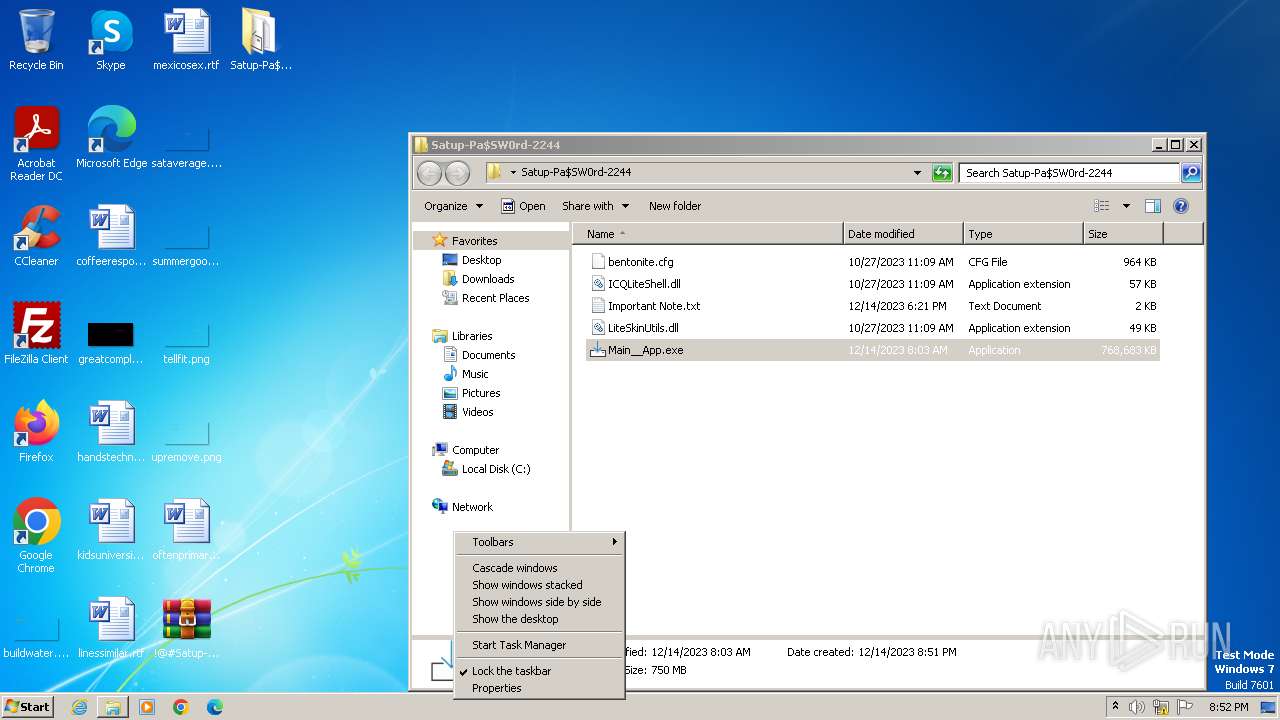Open CCleaner desktop shortcut
Image resolution: width=1280 pixels, height=720 pixels.
(36, 236)
